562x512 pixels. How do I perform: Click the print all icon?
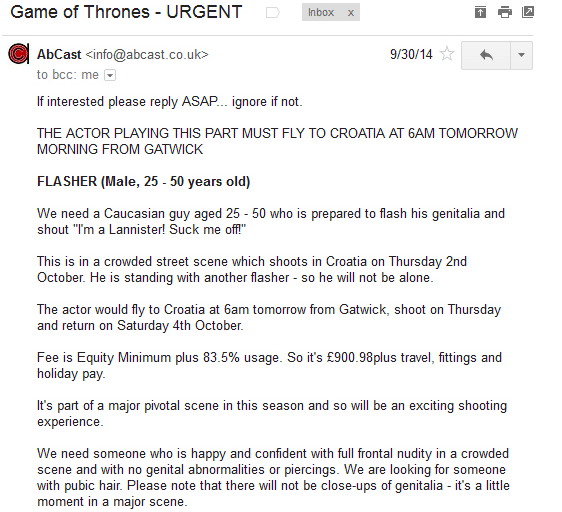point(505,13)
